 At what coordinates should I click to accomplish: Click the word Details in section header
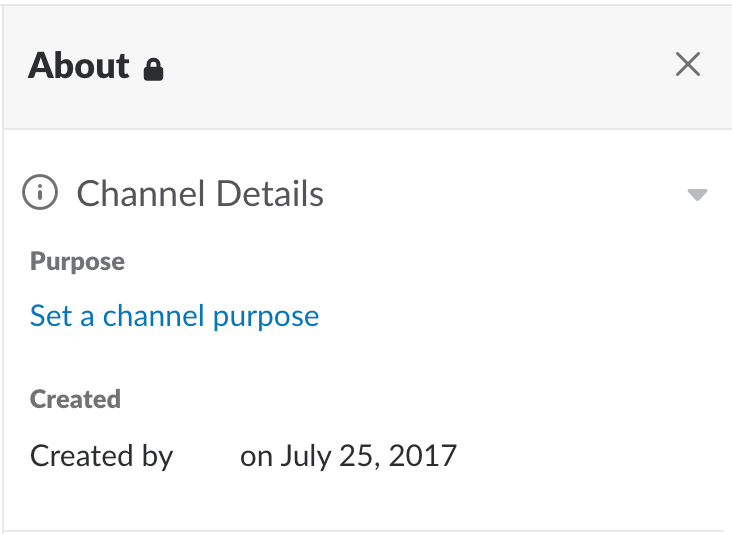click(270, 194)
